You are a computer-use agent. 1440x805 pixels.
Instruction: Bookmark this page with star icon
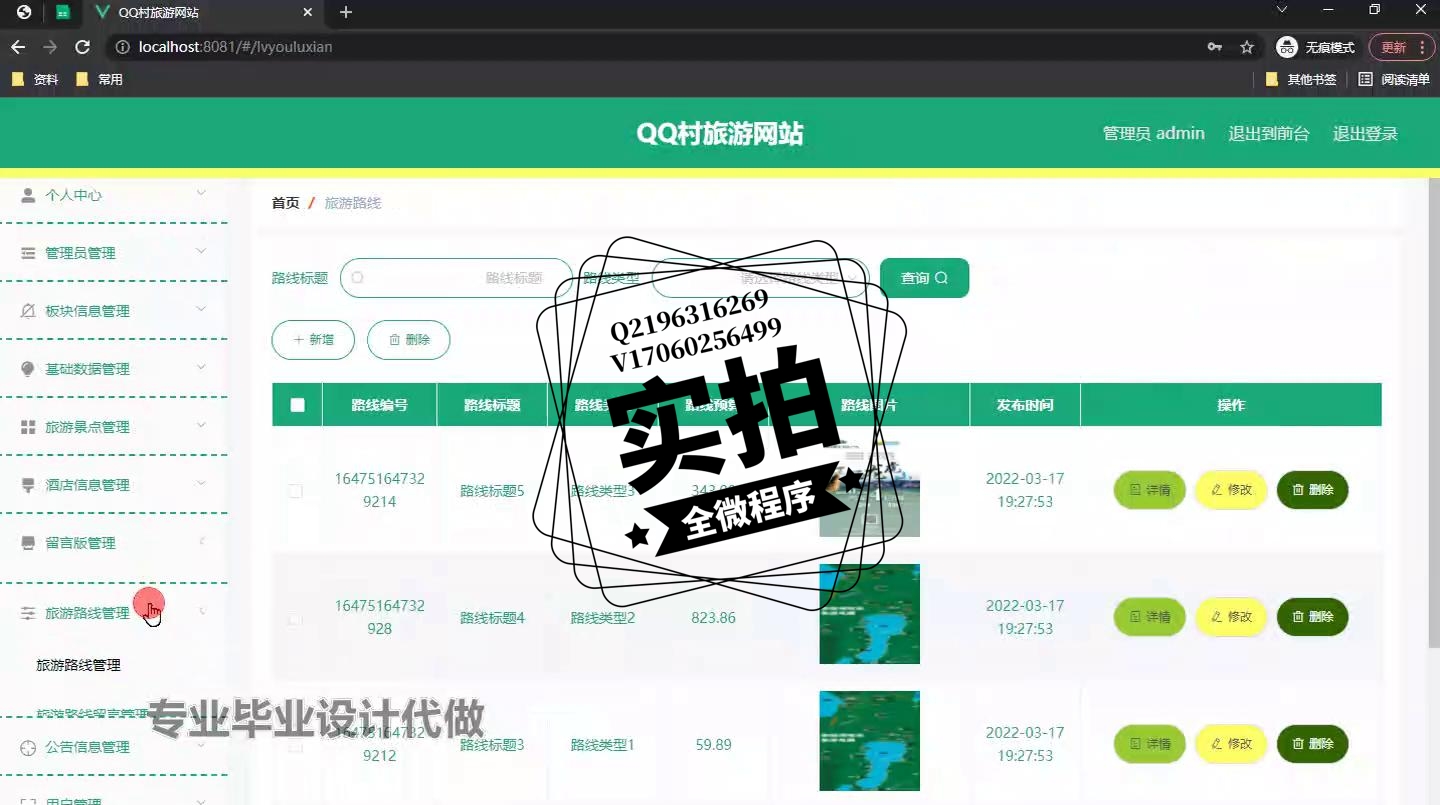pyautogui.click(x=1247, y=47)
